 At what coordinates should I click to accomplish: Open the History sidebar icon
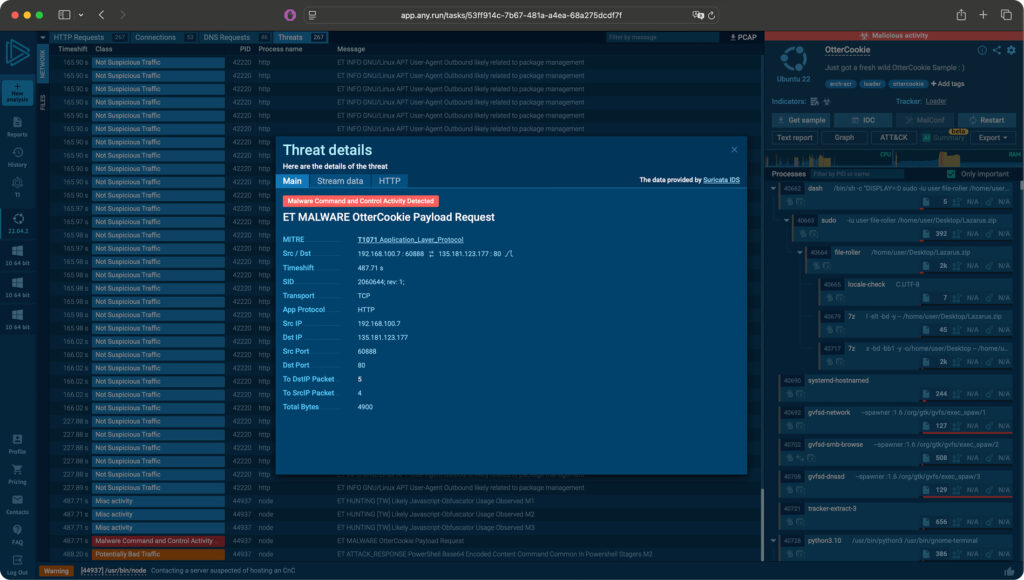pyautogui.click(x=17, y=157)
